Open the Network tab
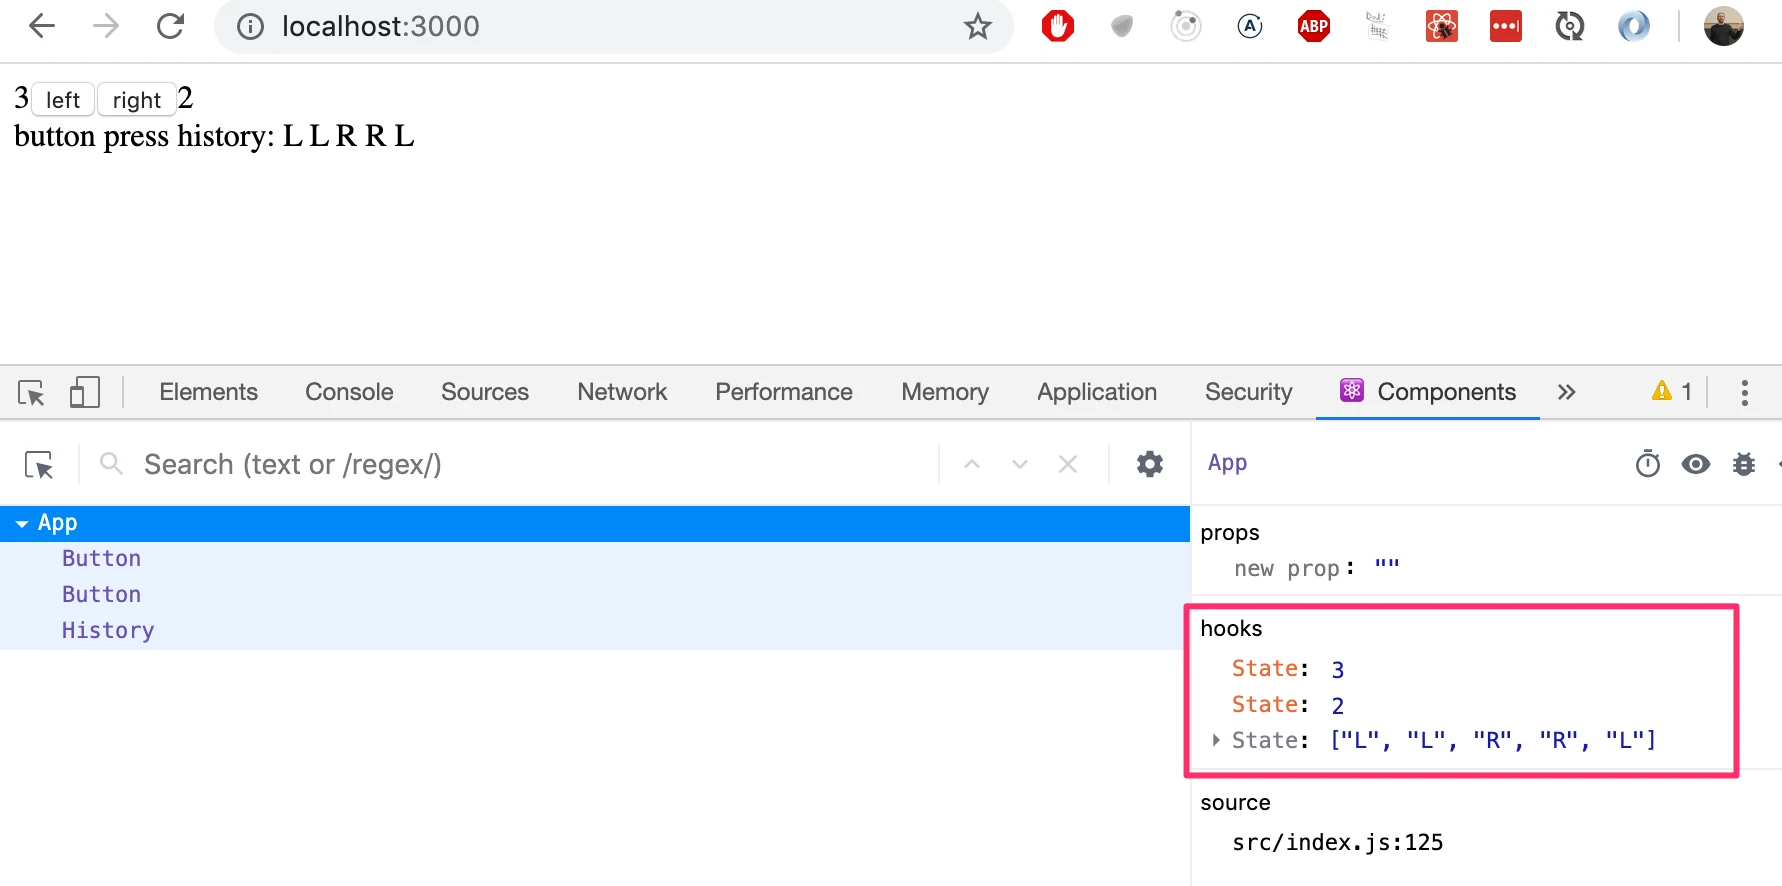 point(622,392)
